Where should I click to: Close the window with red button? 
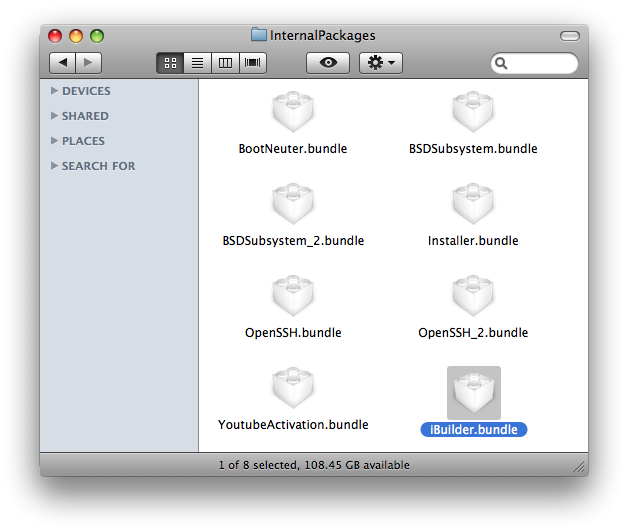coord(55,36)
